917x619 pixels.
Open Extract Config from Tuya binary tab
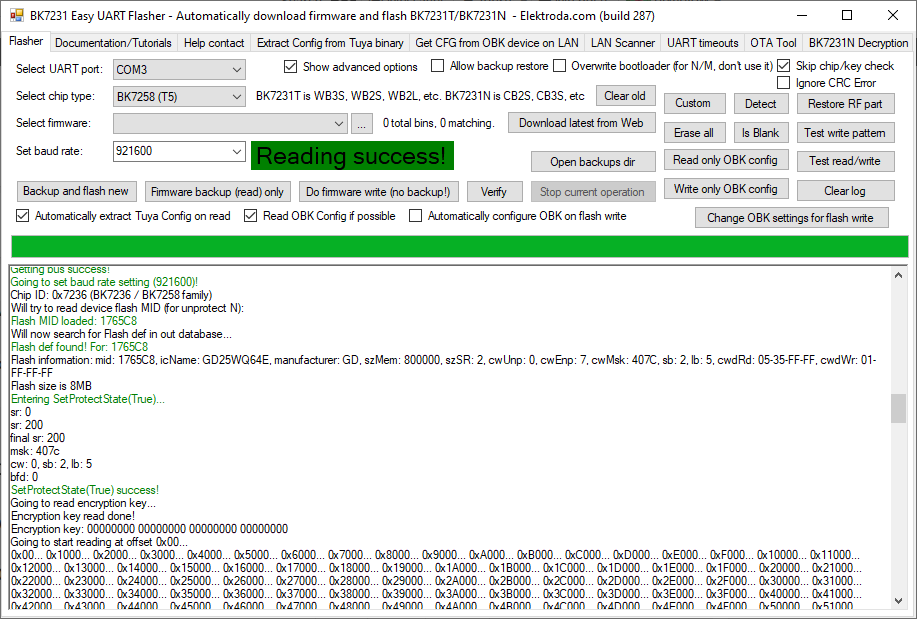click(x=330, y=43)
